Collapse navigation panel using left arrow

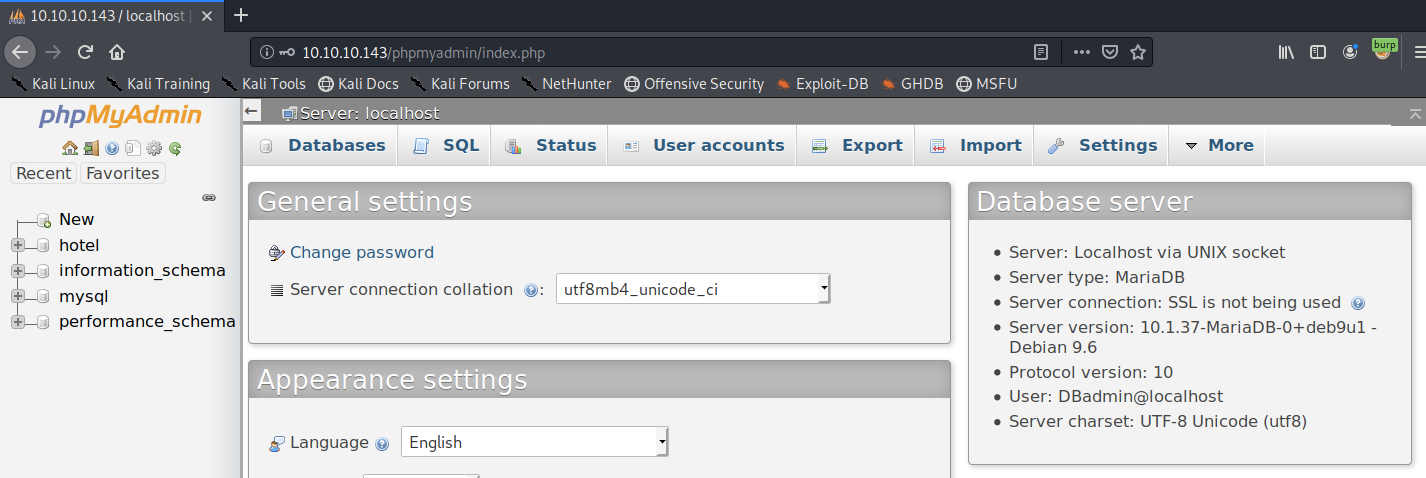tap(252, 112)
